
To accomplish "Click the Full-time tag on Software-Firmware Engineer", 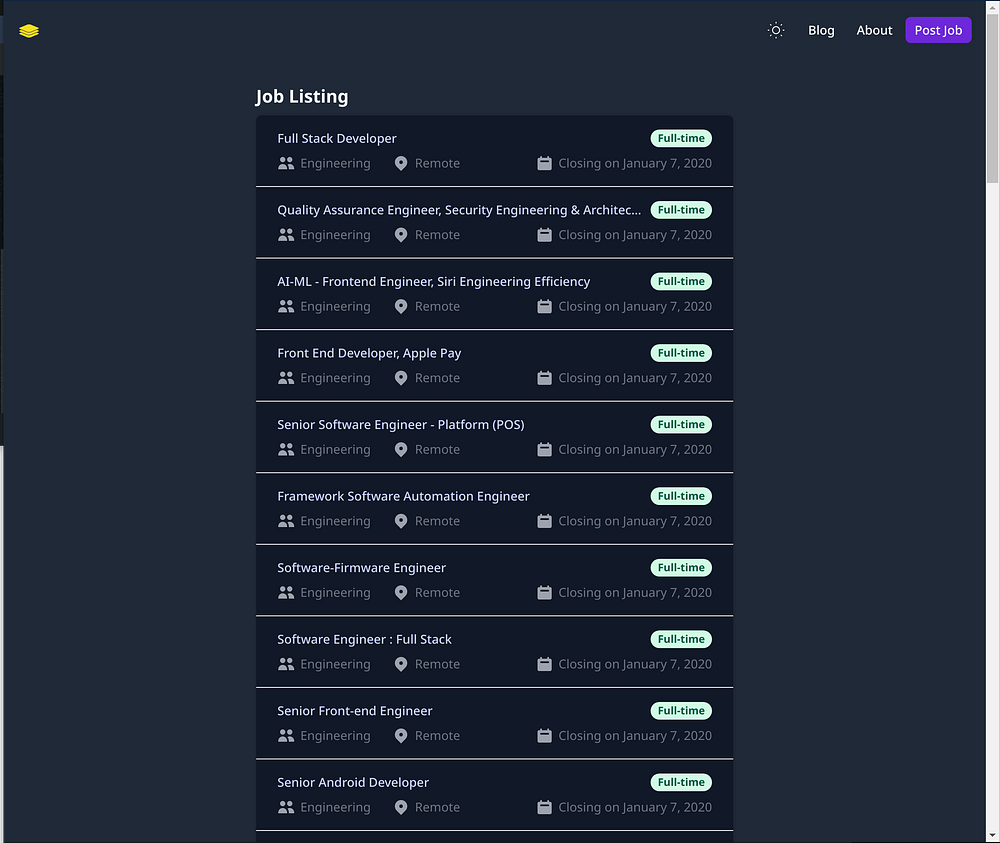I will pos(681,567).
